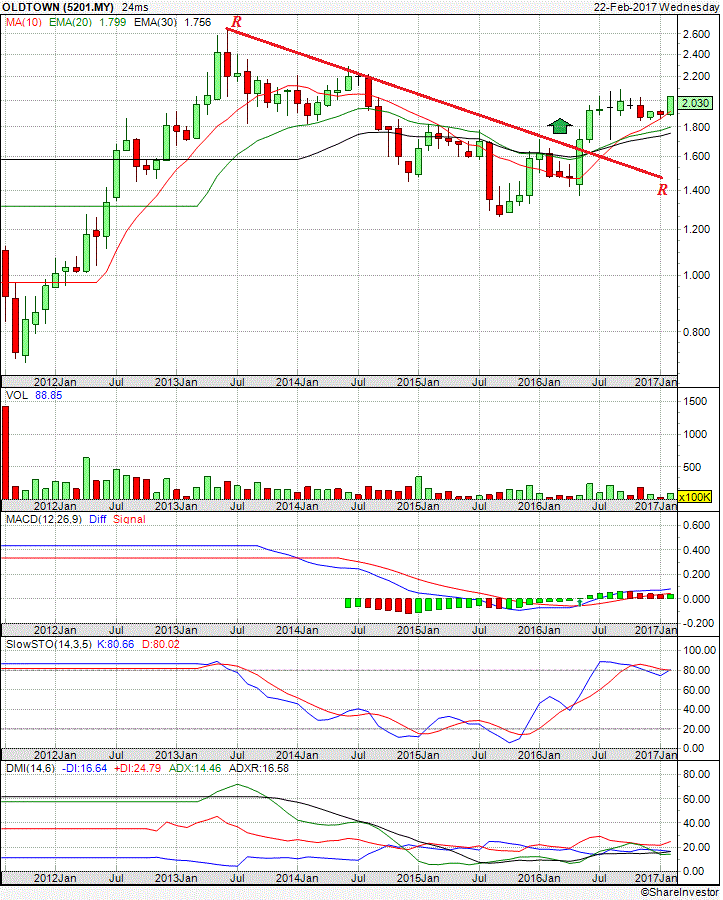Click 2013Jan on the price chart time axis
Image resolution: width=723 pixels, height=900 pixels.
[176, 382]
